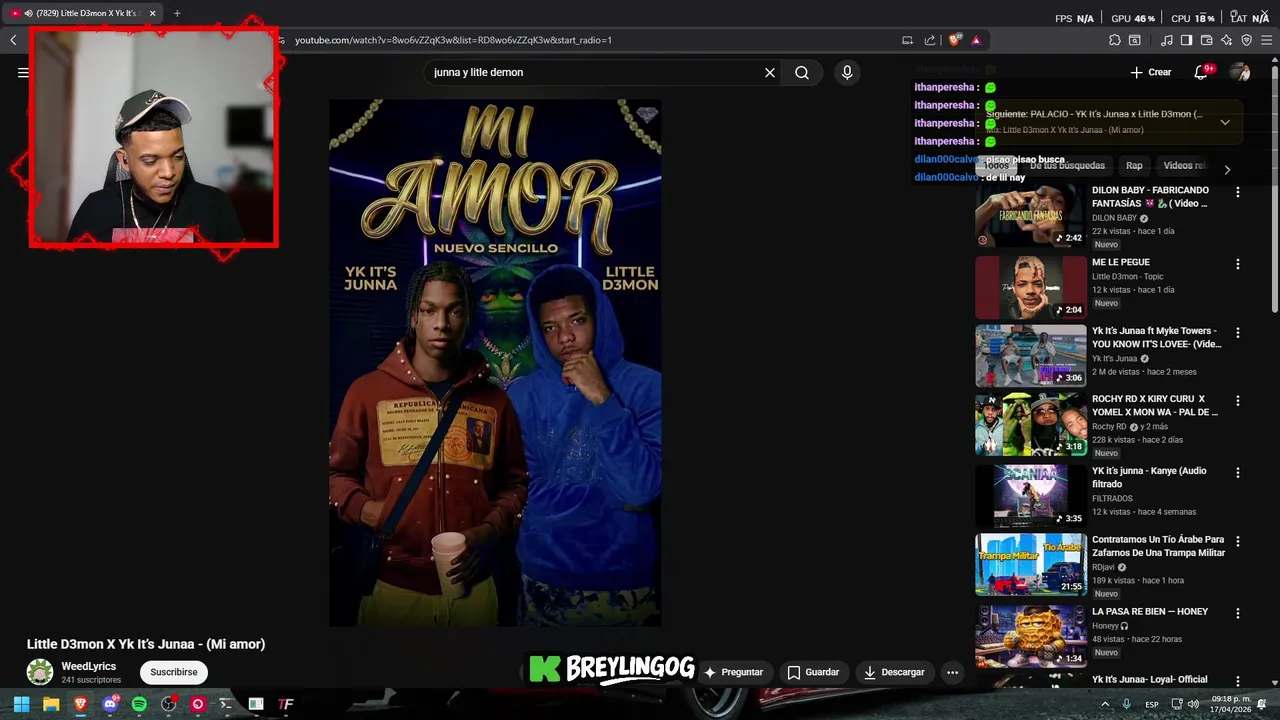Open YOU KNOW IT'S LOVEE thumbnail

click(x=1030, y=355)
